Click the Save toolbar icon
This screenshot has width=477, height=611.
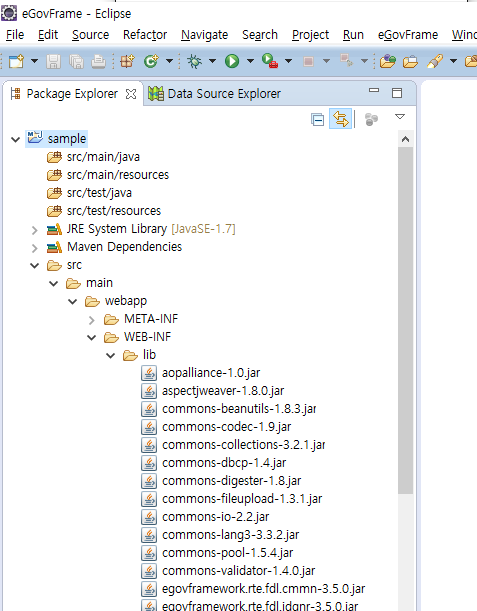[x=53, y=61]
